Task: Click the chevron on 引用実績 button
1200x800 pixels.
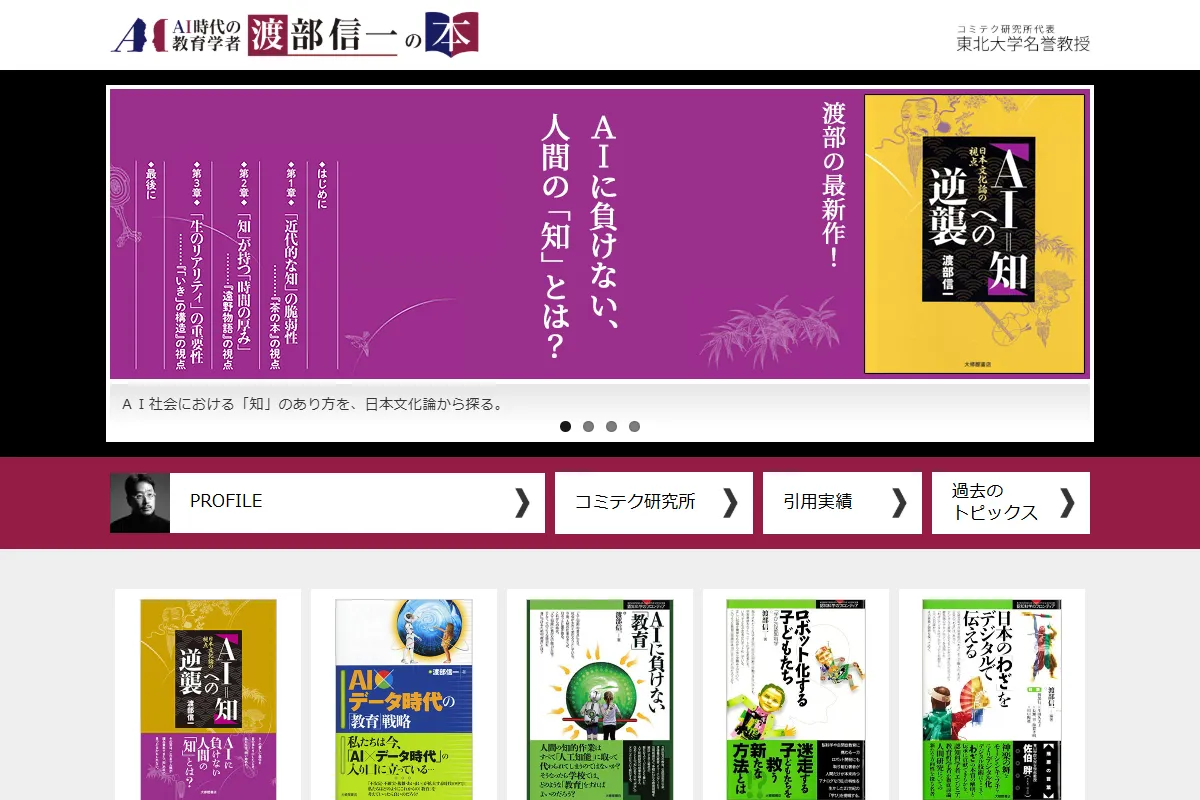Action: coord(898,503)
